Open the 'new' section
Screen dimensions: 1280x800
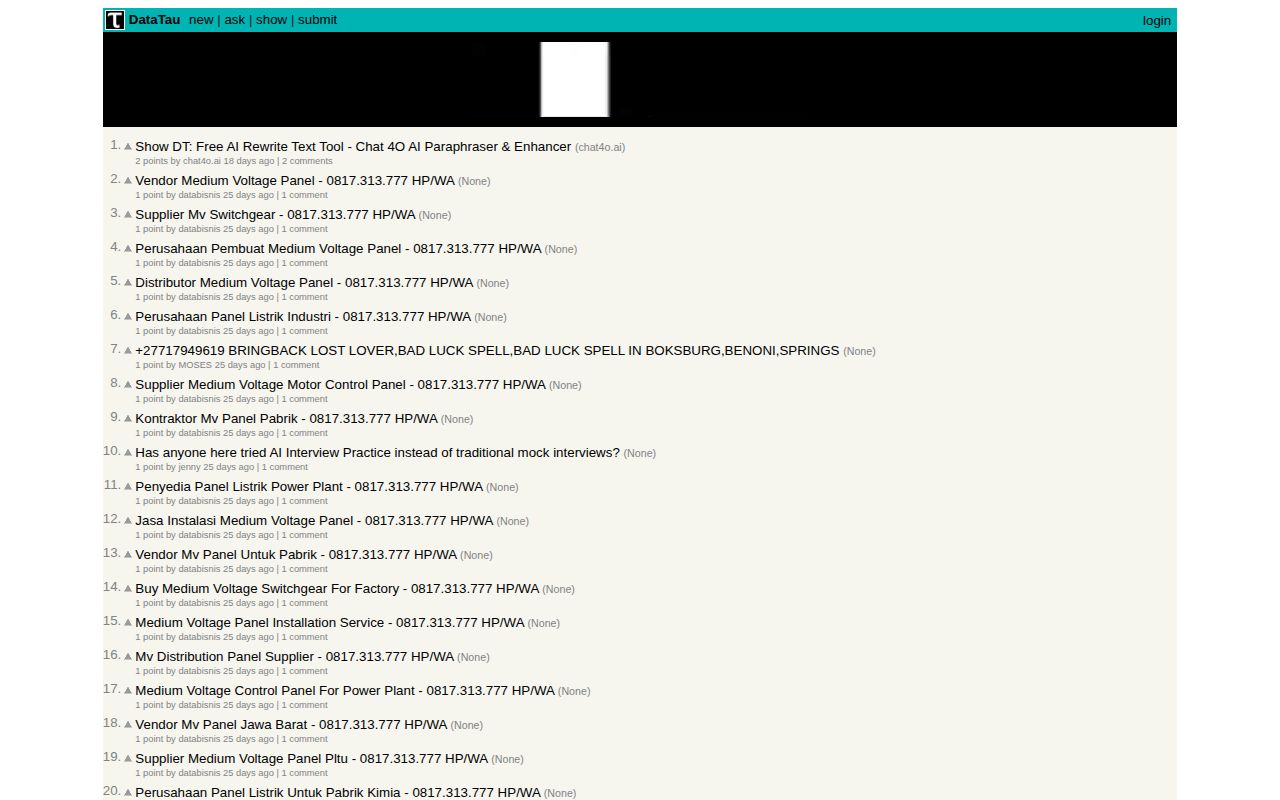coord(201,19)
